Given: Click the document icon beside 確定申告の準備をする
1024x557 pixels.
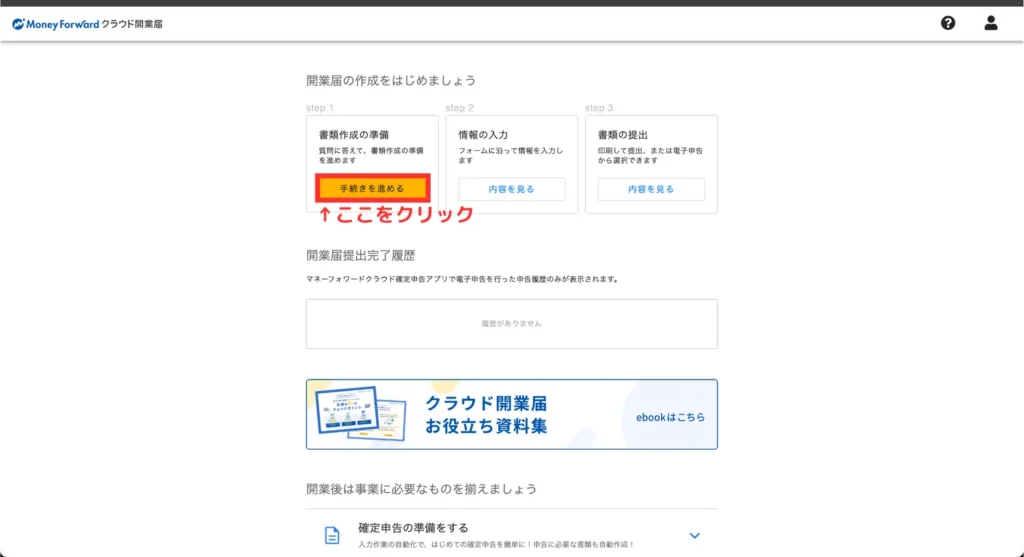Looking at the screenshot, I should tap(332, 535).
